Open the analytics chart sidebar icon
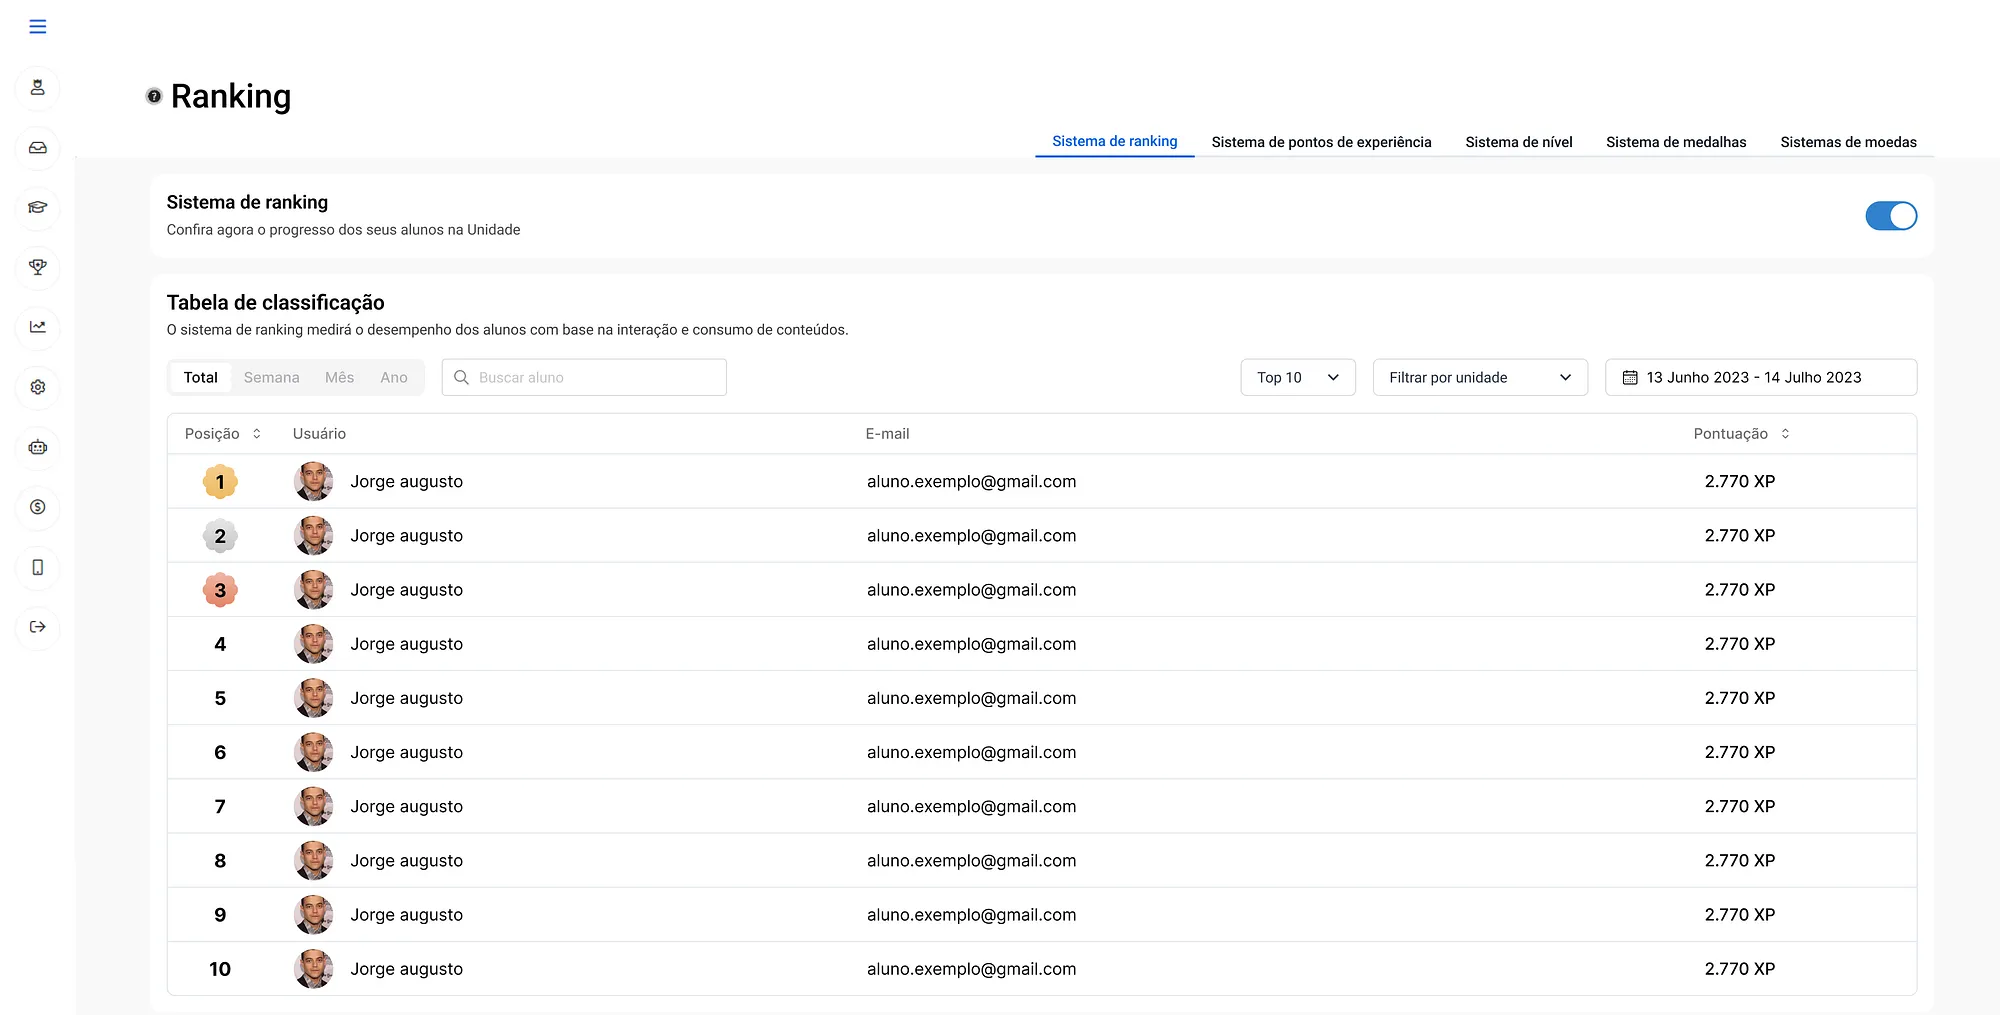The height and width of the screenshot is (1015, 2000). 38,327
